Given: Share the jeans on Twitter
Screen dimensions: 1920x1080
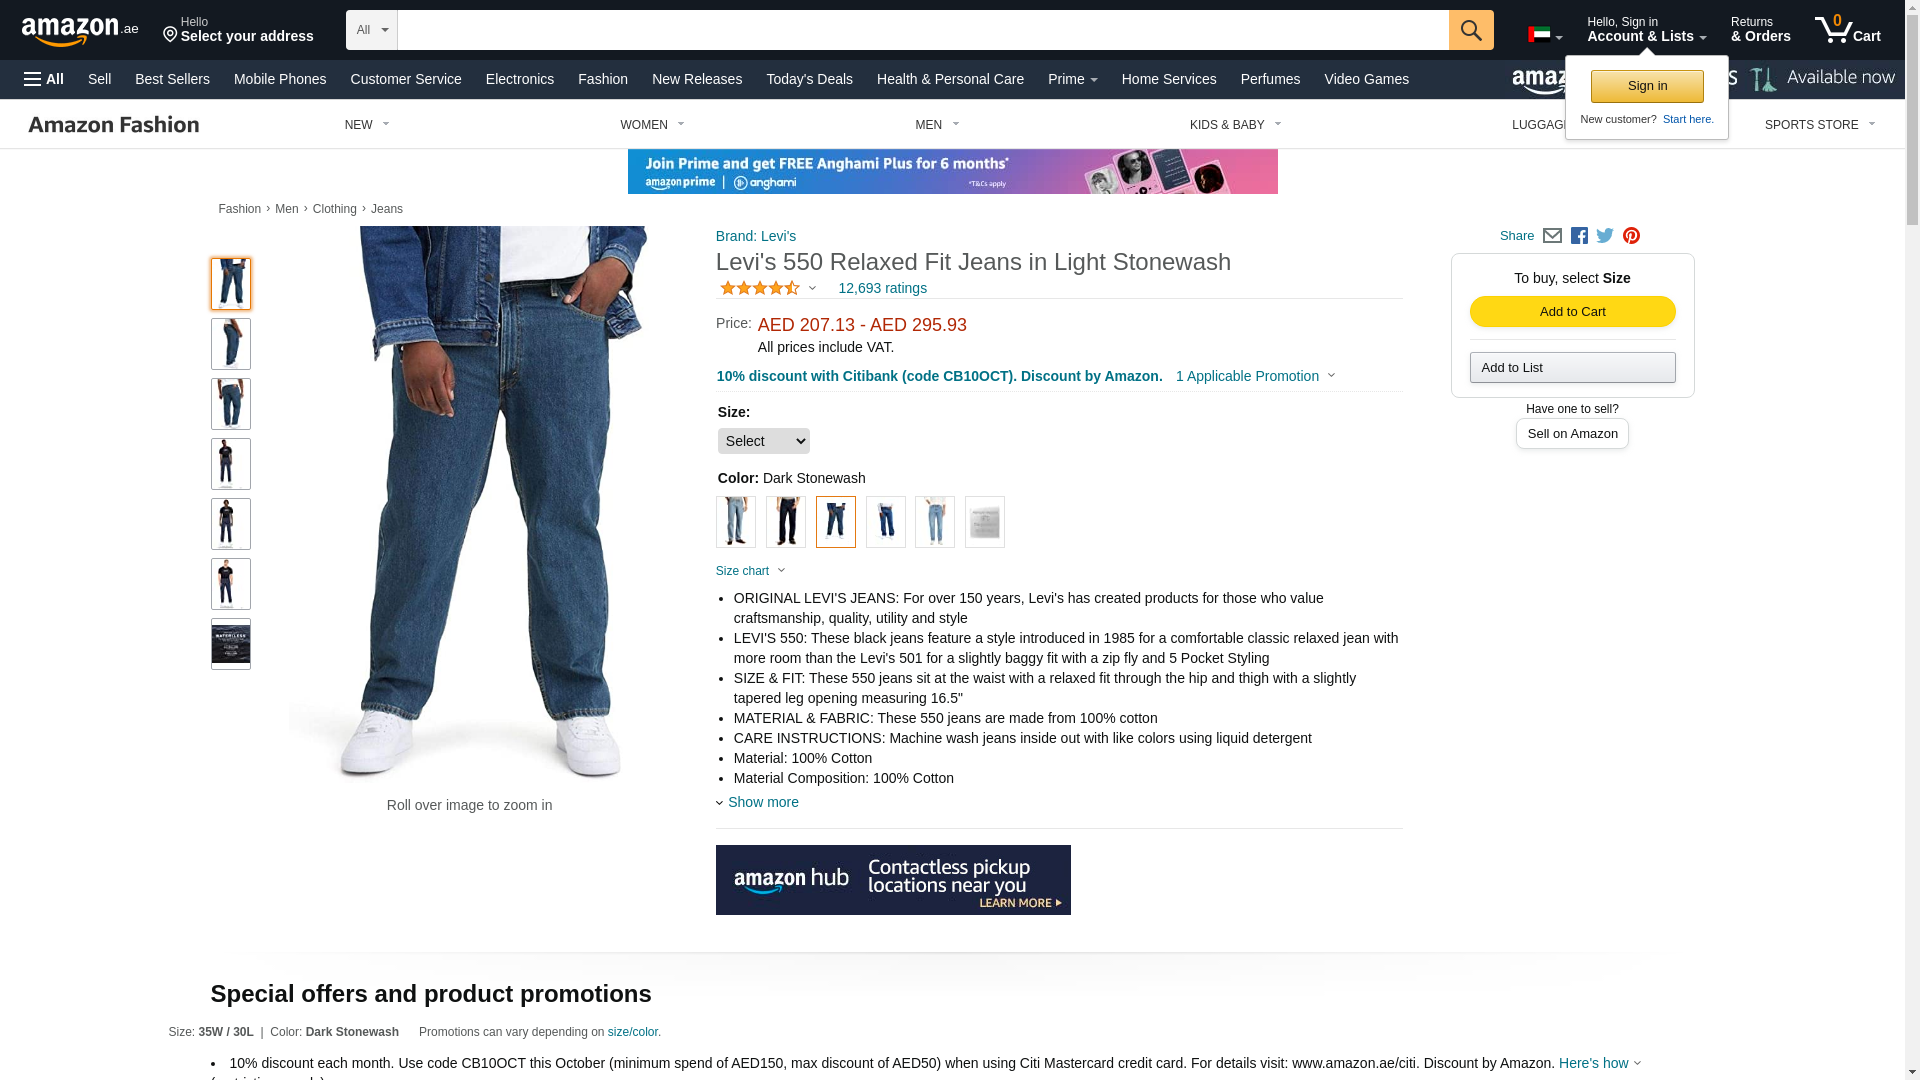Looking at the screenshot, I should pyautogui.click(x=1605, y=236).
